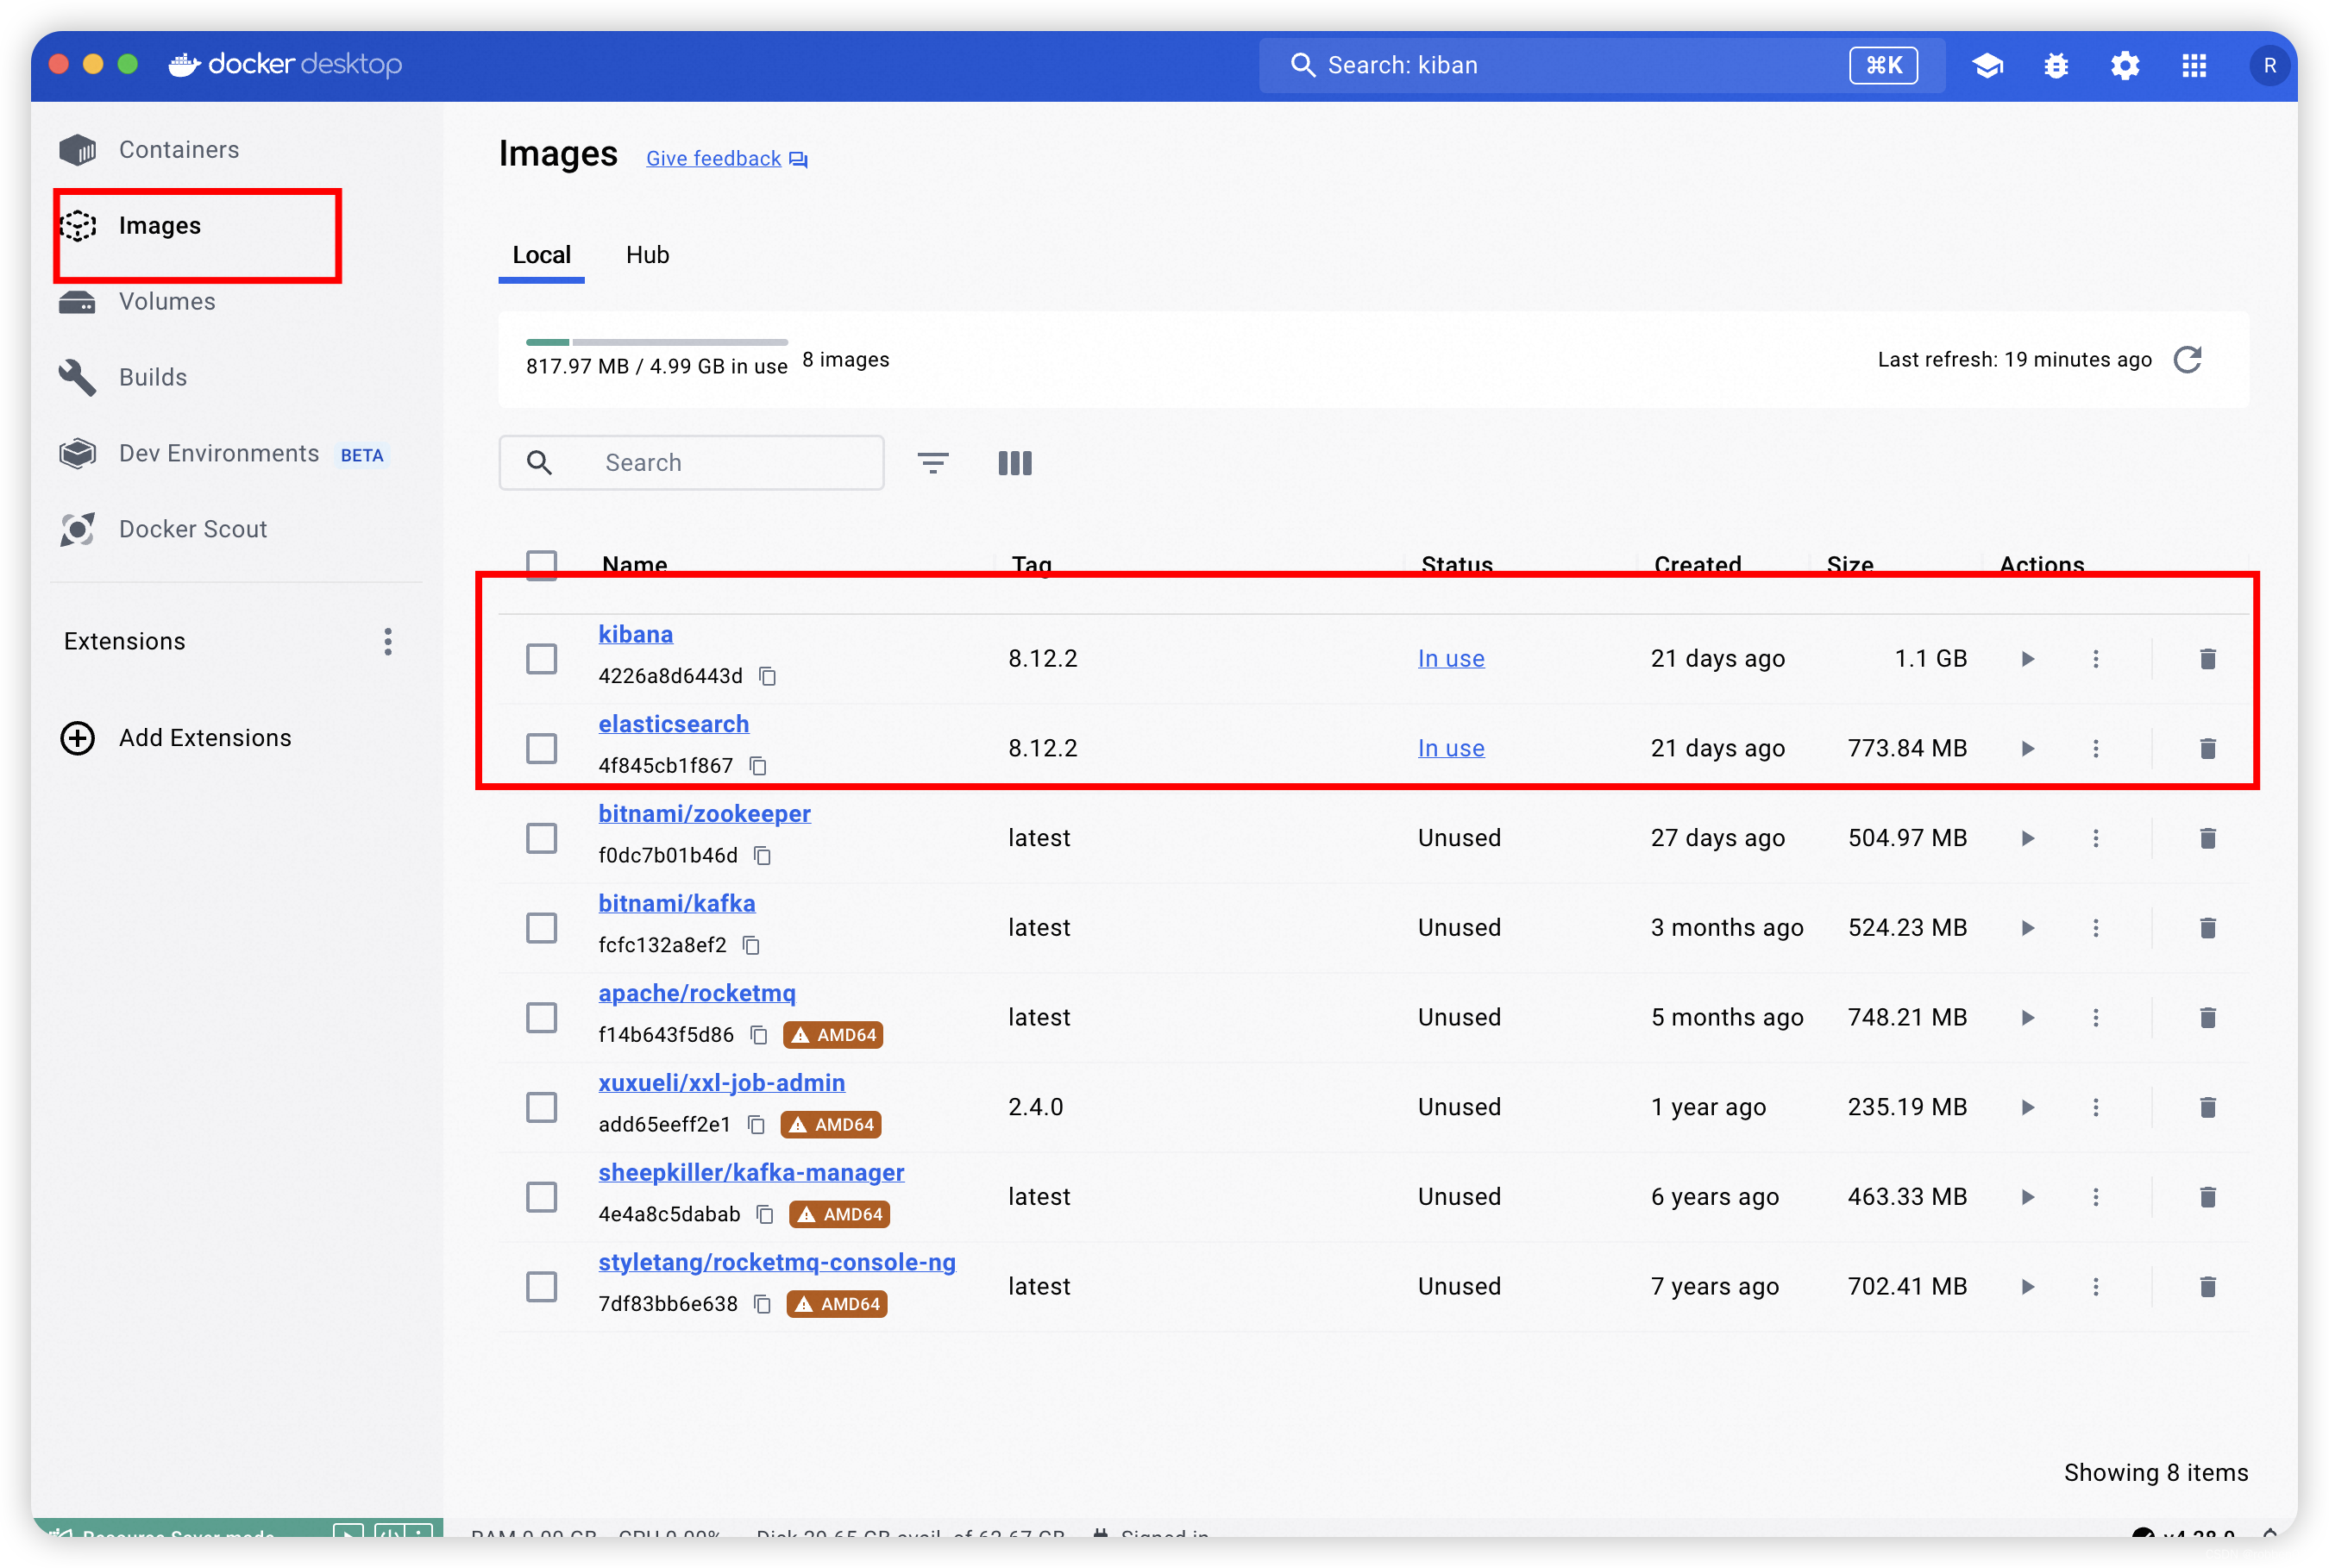2329x1568 pixels.
Task: Tick the bitnami/zookeeper row checkbox
Action: point(541,838)
